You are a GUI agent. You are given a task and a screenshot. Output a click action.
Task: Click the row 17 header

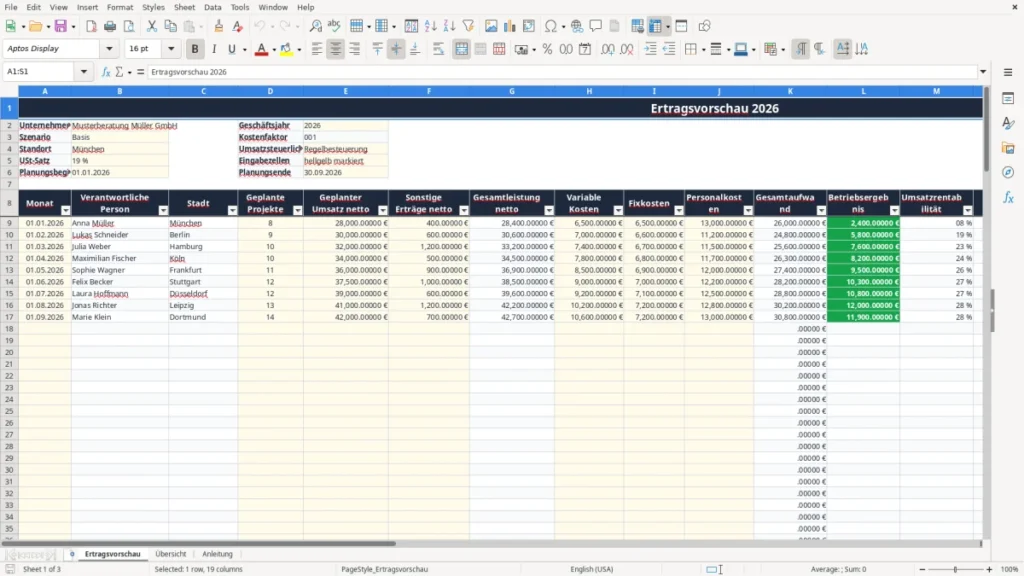(9, 317)
